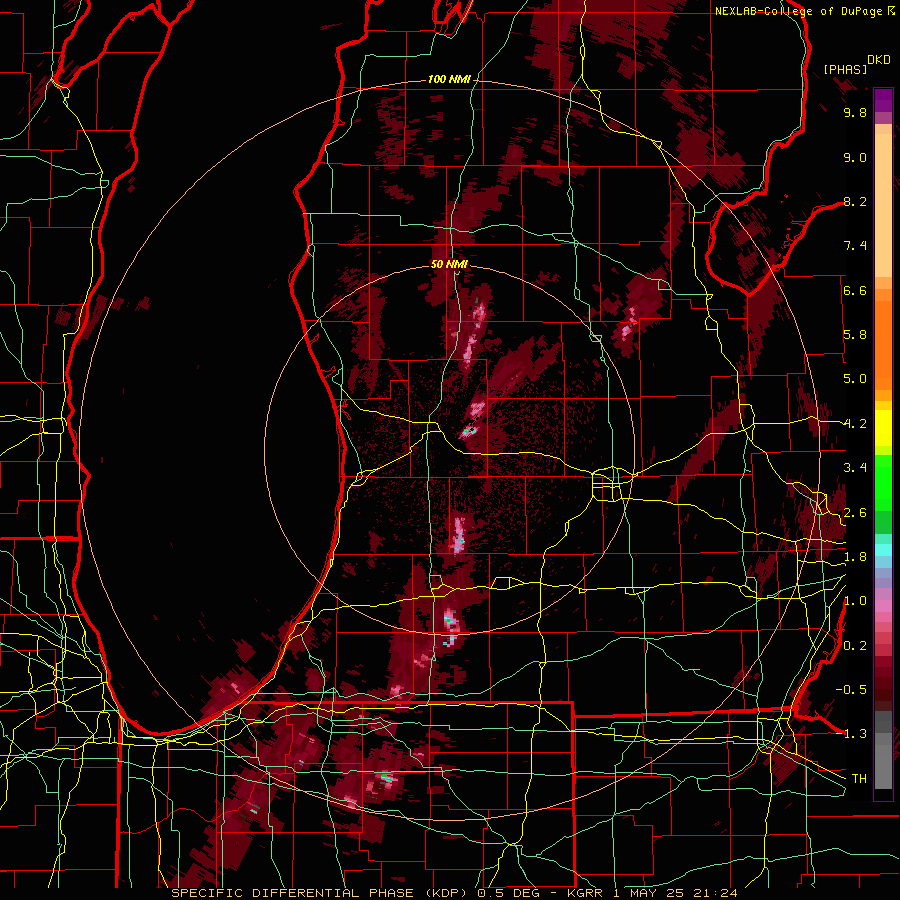The image size is (900, 900).
Task: Click the "2.6" legend value
Action: pyautogui.click(x=855, y=513)
